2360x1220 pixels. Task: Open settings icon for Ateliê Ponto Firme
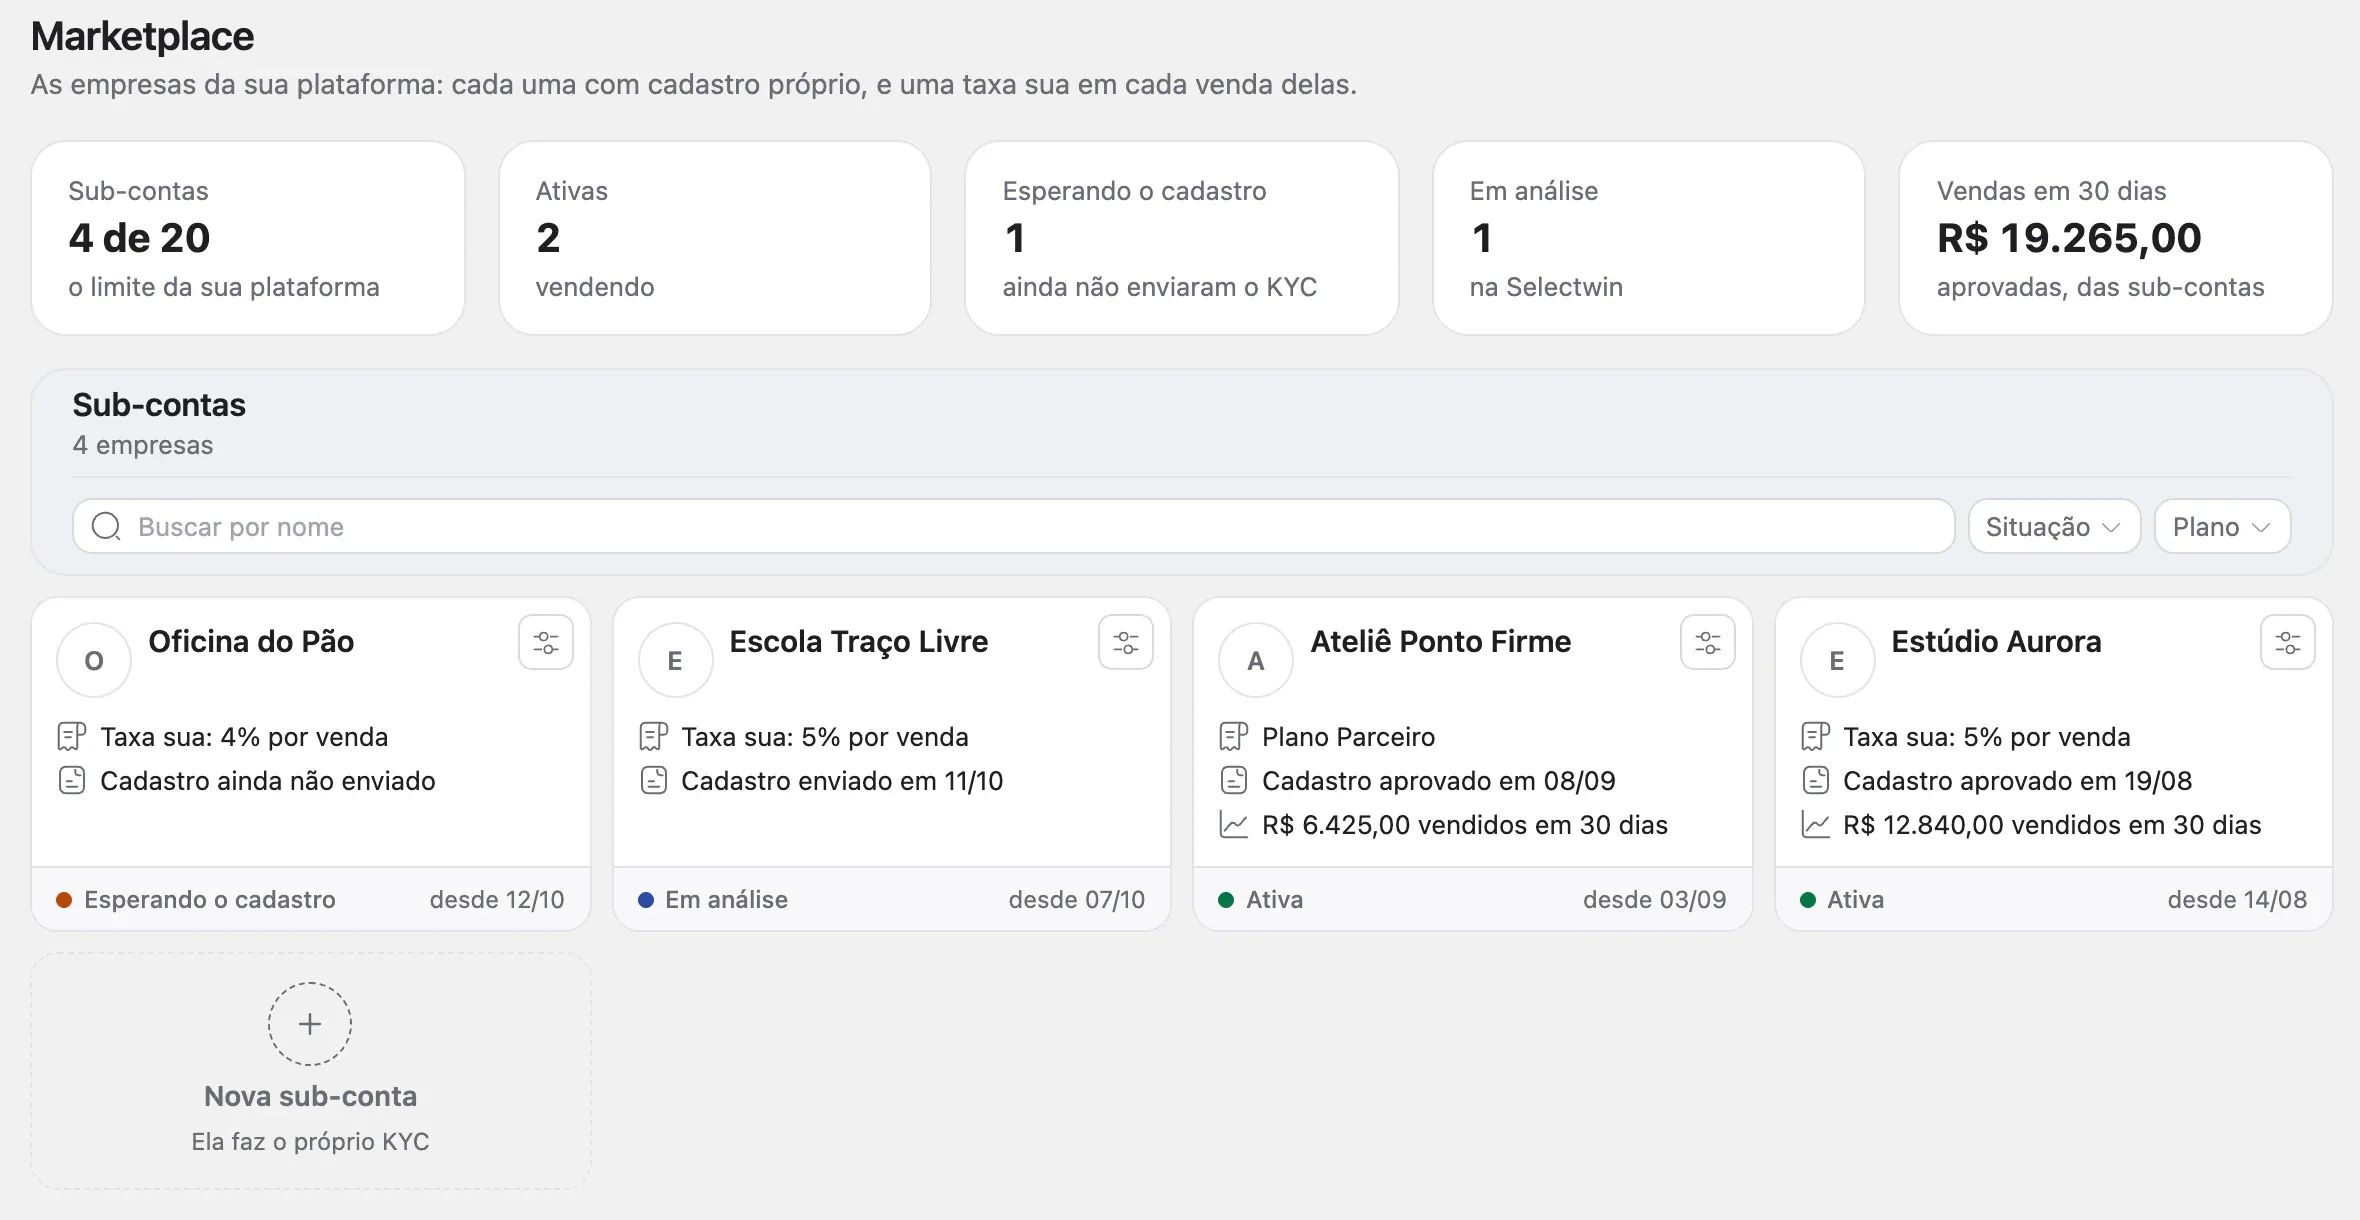(1708, 642)
